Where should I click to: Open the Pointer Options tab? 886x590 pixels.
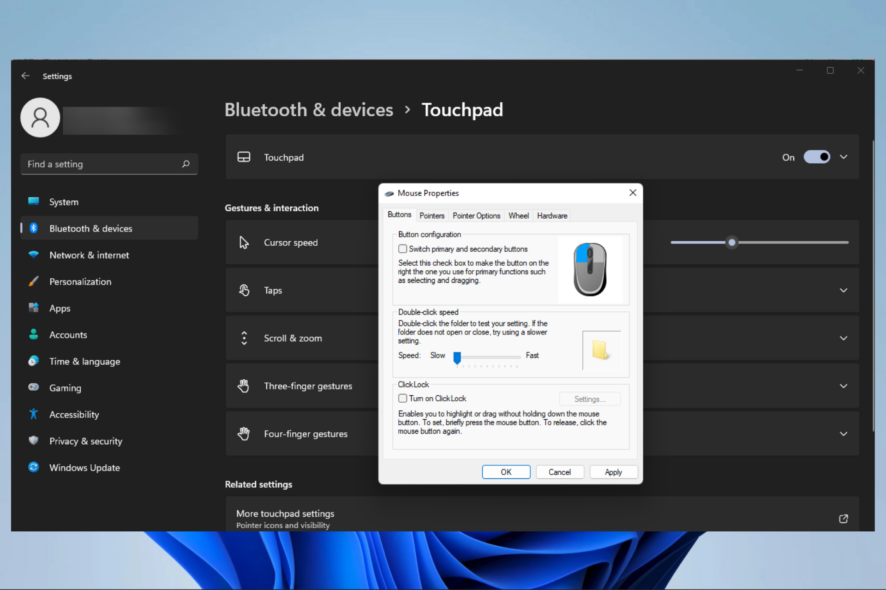(x=476, y=216)
